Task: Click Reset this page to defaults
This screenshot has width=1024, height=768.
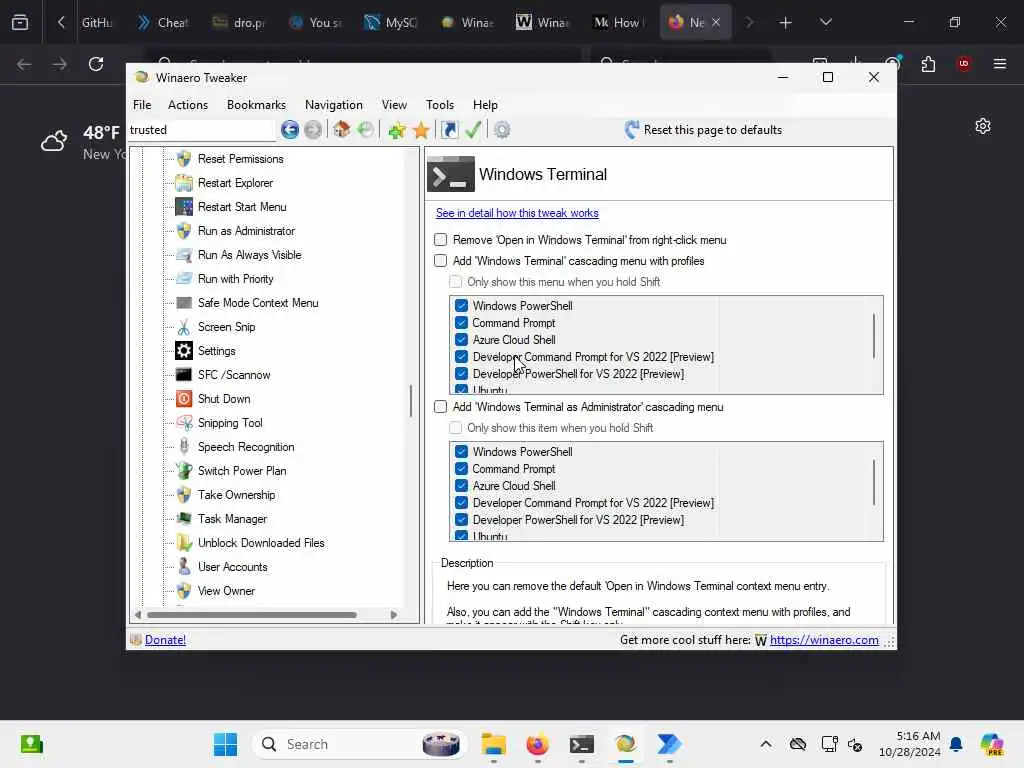Action: pos(703,130)
